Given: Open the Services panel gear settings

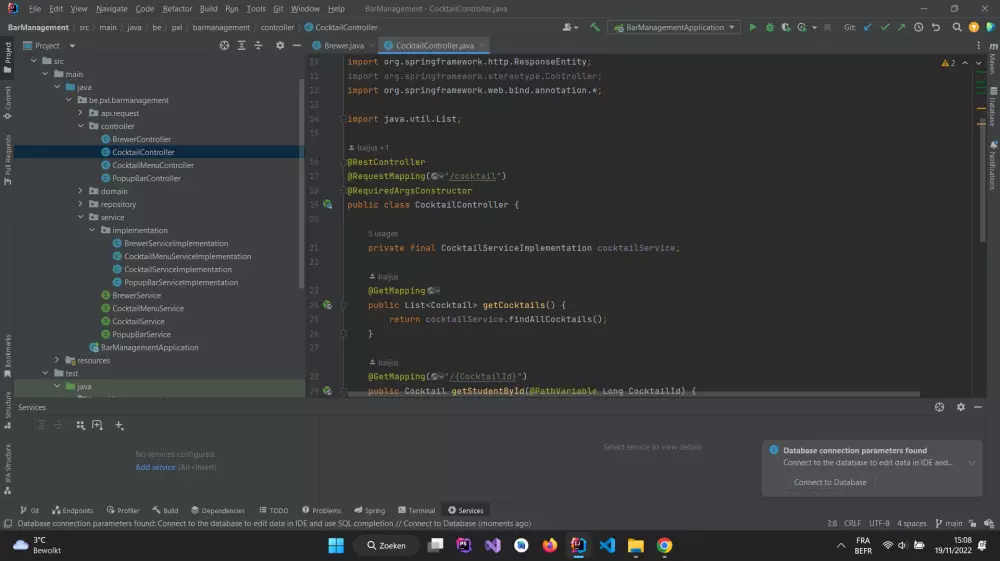Looking at the screenshot, I should 961,407.
